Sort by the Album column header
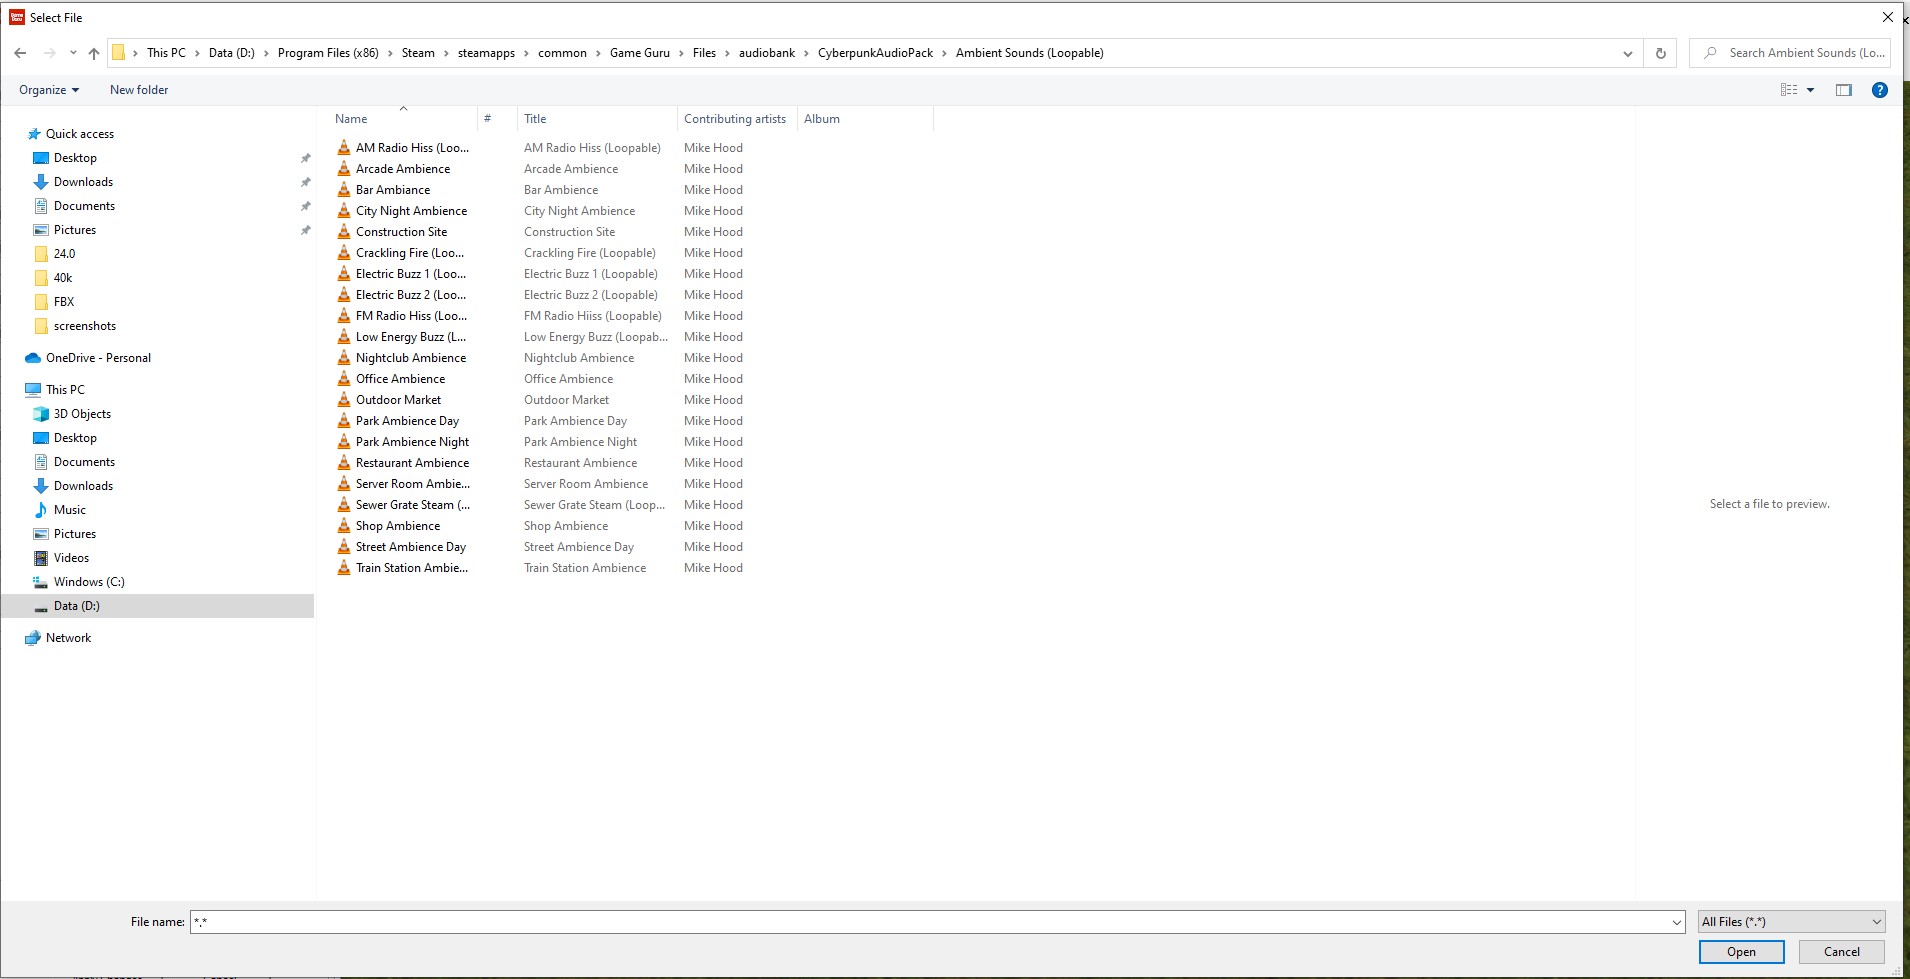 [822, 119]
